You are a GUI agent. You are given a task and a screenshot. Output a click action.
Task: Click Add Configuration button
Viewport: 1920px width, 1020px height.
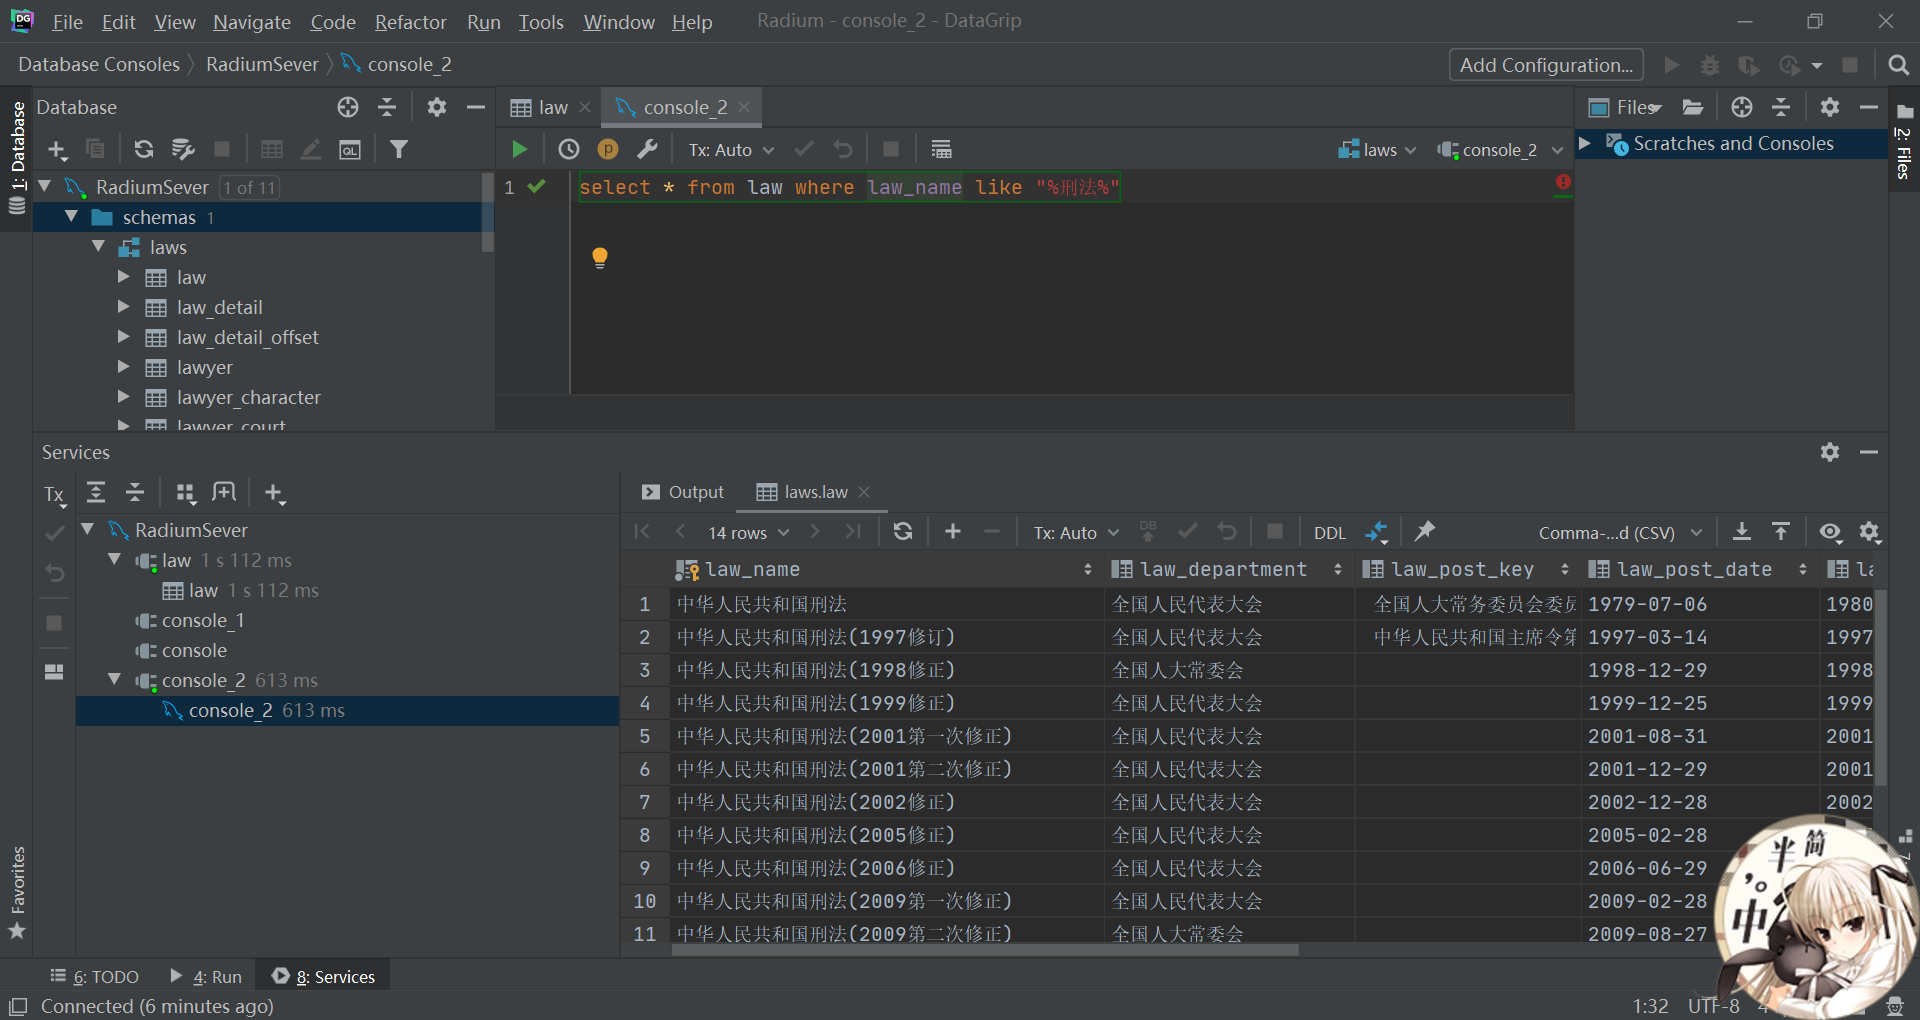(1546, 65)
